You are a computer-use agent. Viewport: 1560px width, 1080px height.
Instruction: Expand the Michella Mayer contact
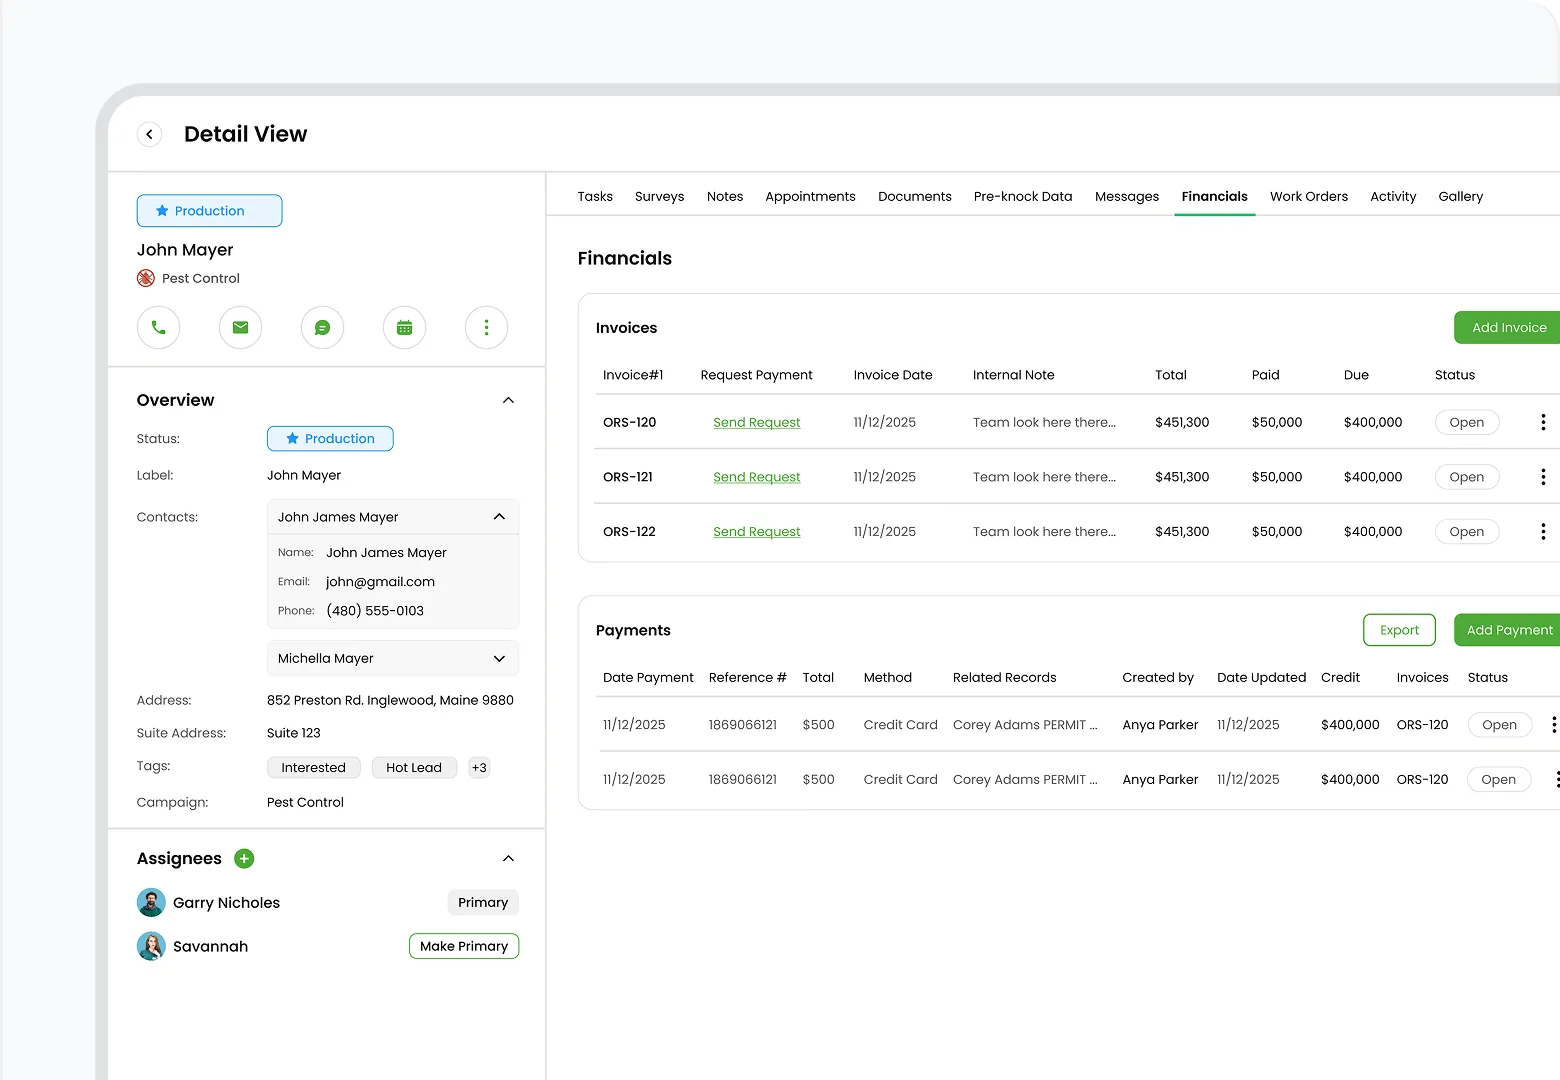pyautogui.click(x=499, y=658)
